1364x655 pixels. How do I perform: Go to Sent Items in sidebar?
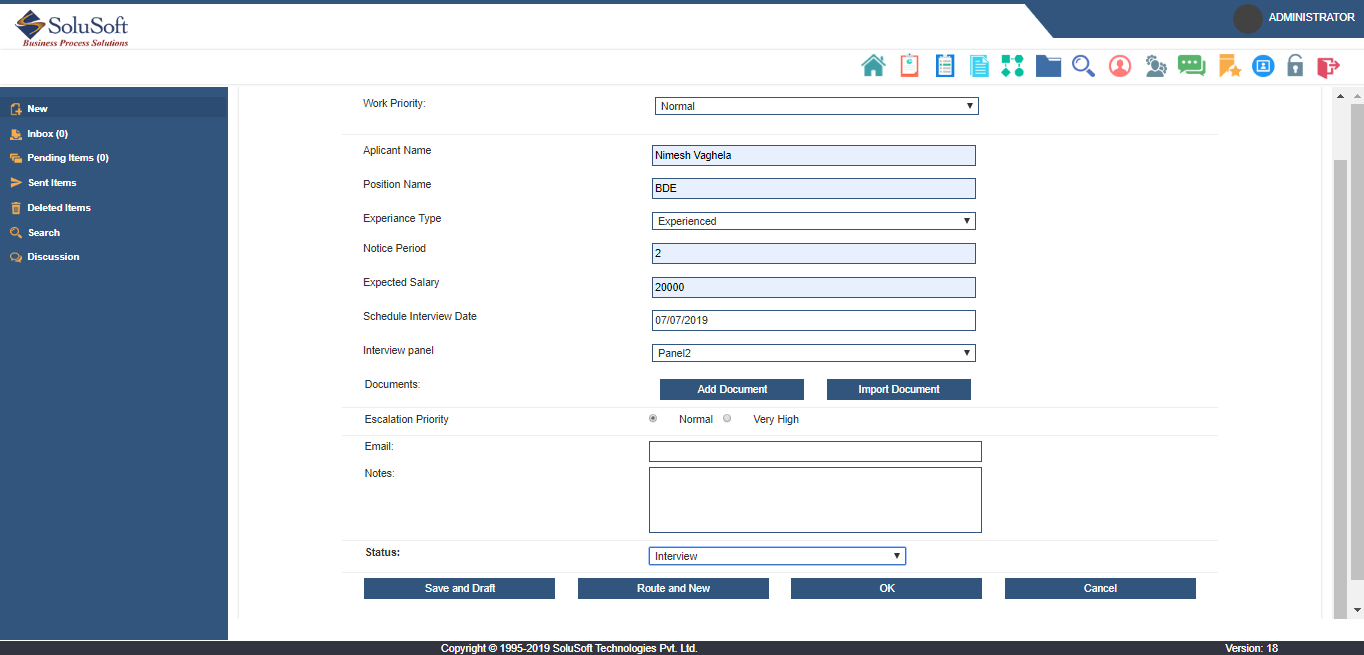pyautogui.click(x=51, y=183)
